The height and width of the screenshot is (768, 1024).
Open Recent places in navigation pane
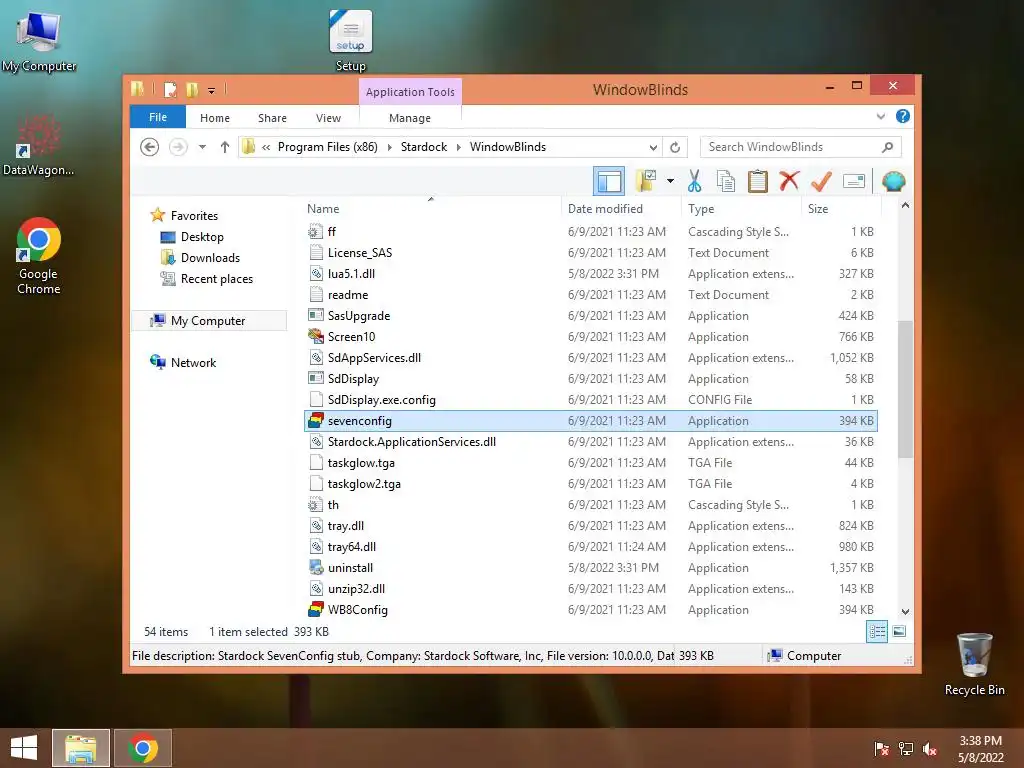click(x=216, y=279)
